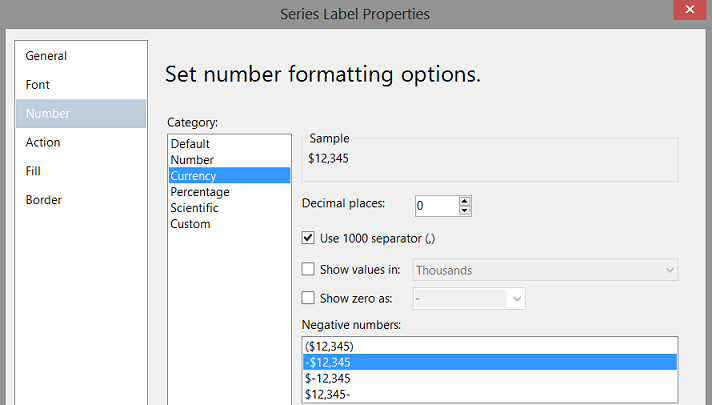The image size is (712, 405).
Task: Tick the Show zero as checkbox
Action: coord(309,298)
